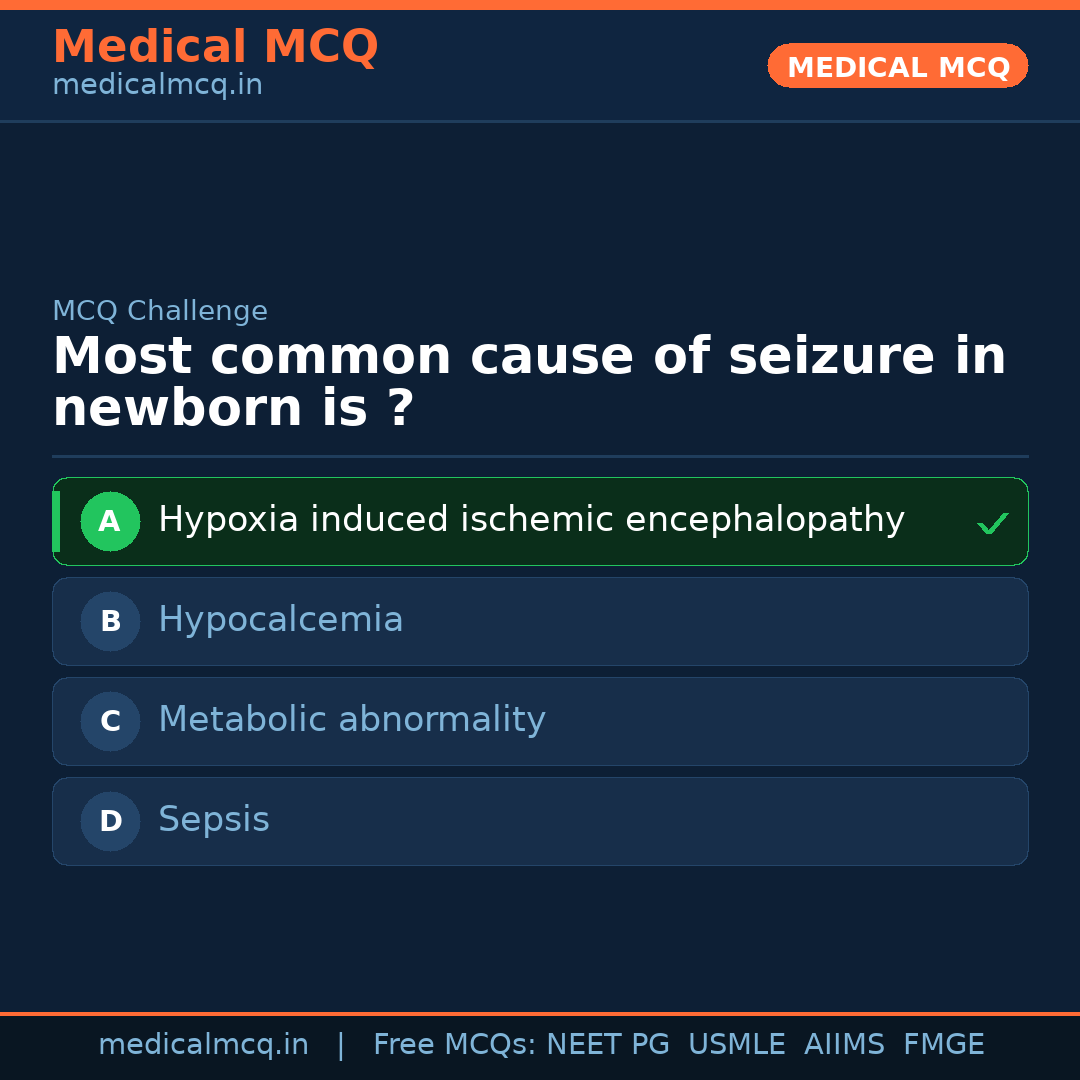Image resolution: width=1080 pixels, height=1080 pixels.
Task: Click the MCQ Challenge label
Action: click(x=160, y=311)
